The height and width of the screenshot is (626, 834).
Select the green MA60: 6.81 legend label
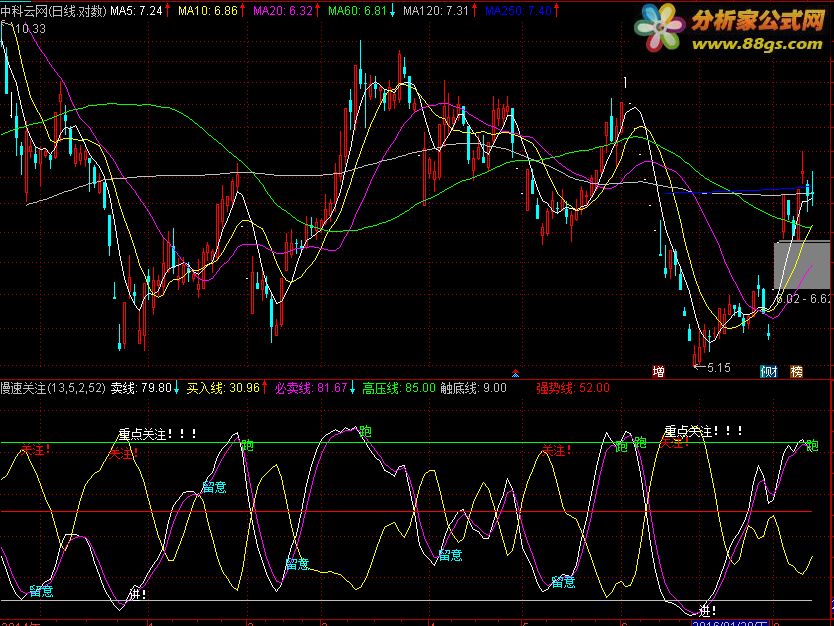click(357, 11)
